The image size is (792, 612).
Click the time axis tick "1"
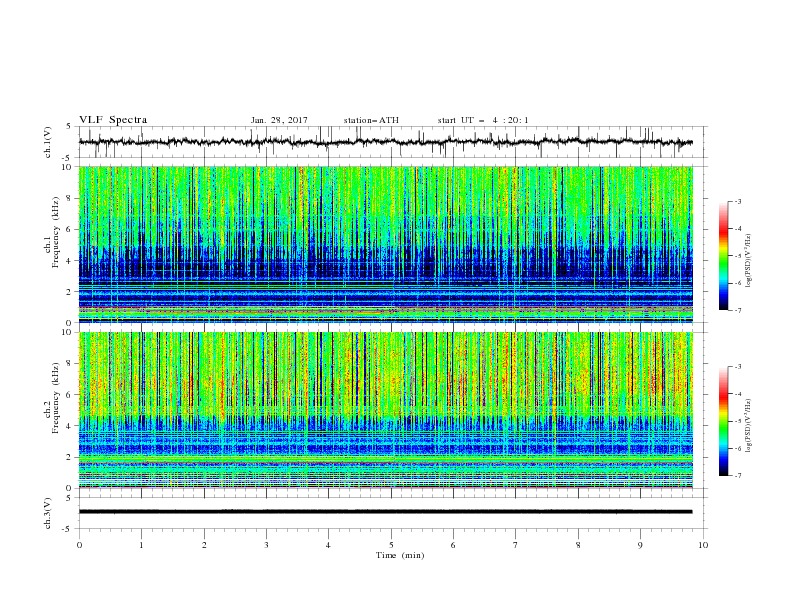pyautogui.click(x=141, y=545)
